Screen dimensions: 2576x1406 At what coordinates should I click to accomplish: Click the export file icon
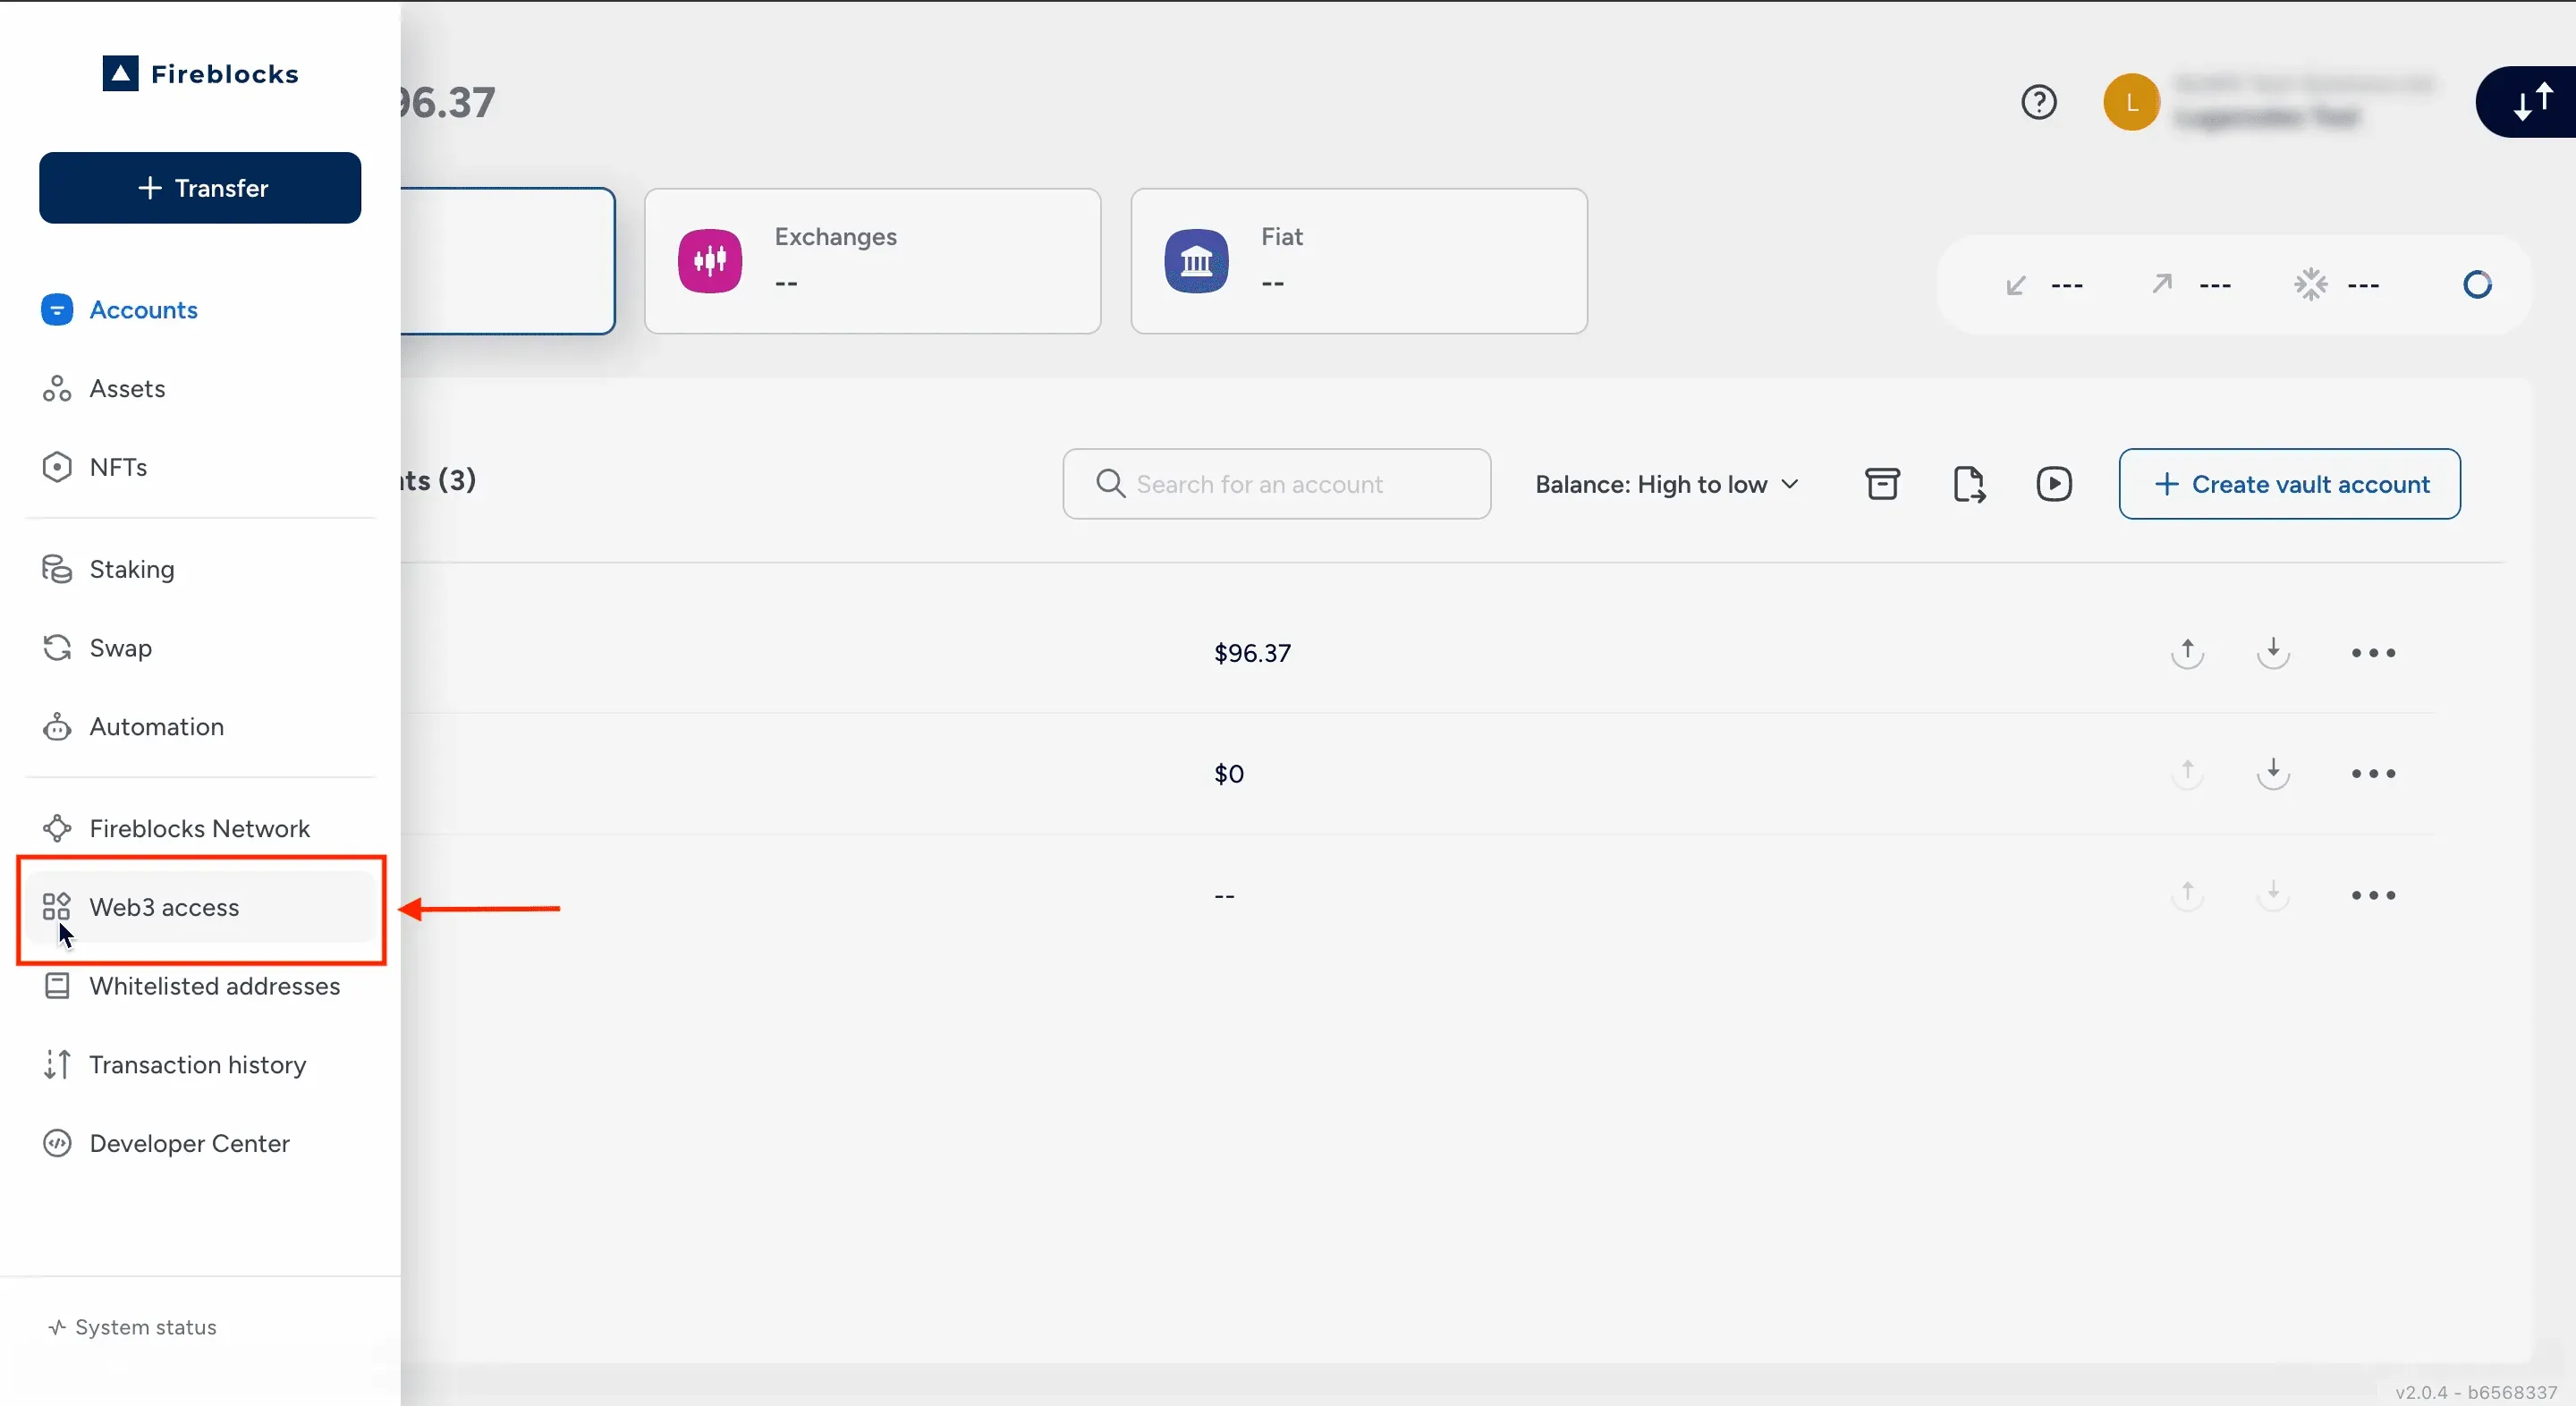coord(1969,484)
